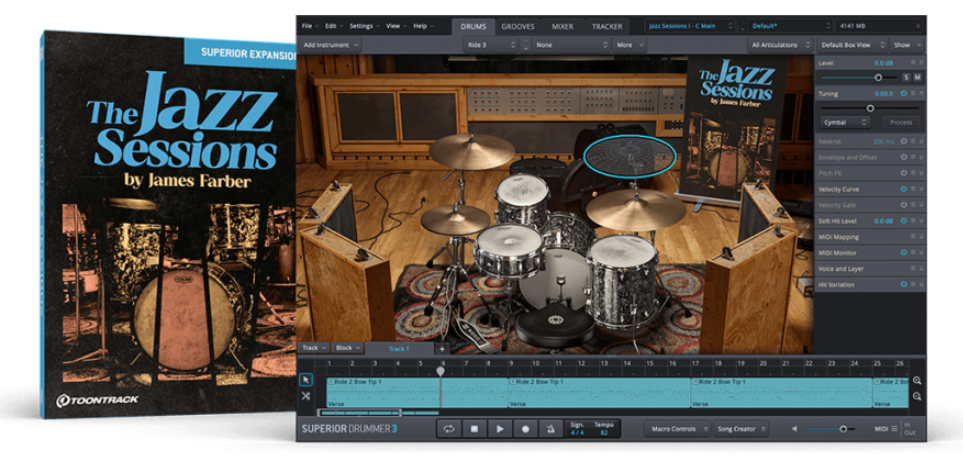Screen dimensions: 963x466
Task: Toggle the metronome button
Action: (551, 429)
